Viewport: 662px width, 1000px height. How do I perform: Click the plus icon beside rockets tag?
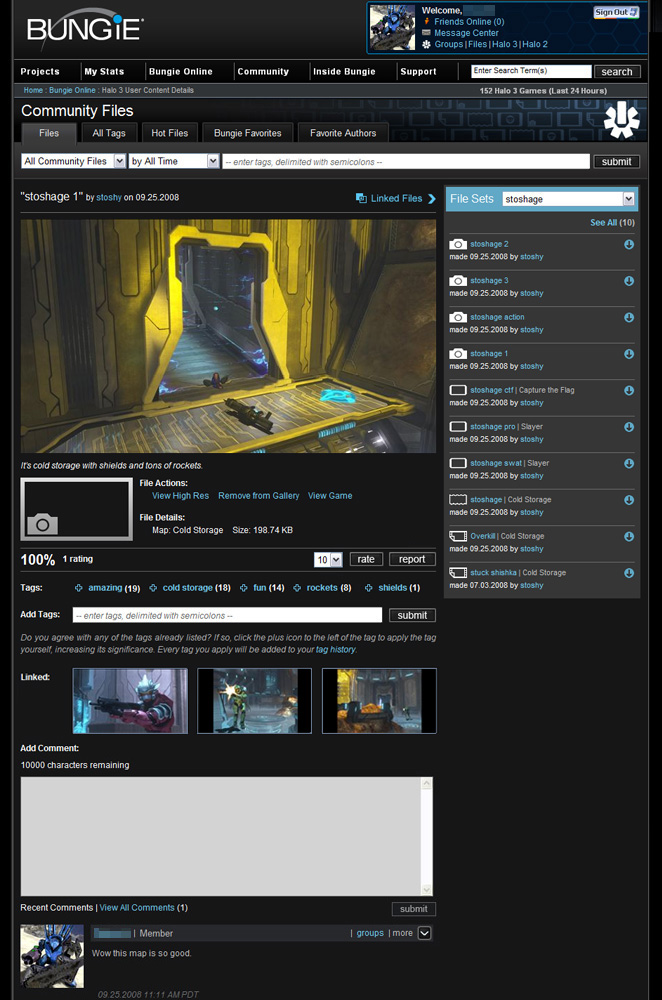coord(297,588)
